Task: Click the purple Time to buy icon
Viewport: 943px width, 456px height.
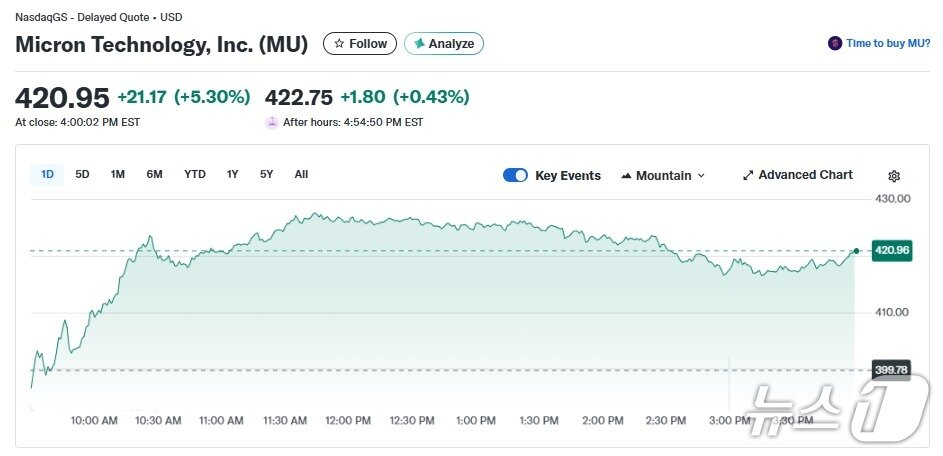Action: 835,44
